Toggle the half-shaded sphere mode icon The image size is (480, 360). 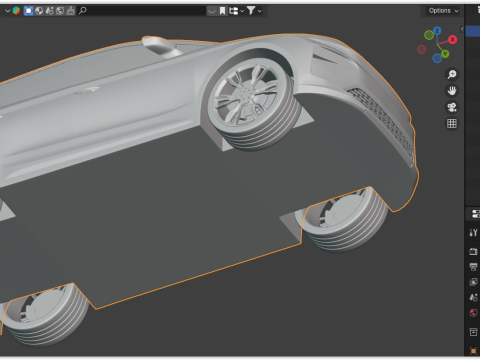coord(39,11)
